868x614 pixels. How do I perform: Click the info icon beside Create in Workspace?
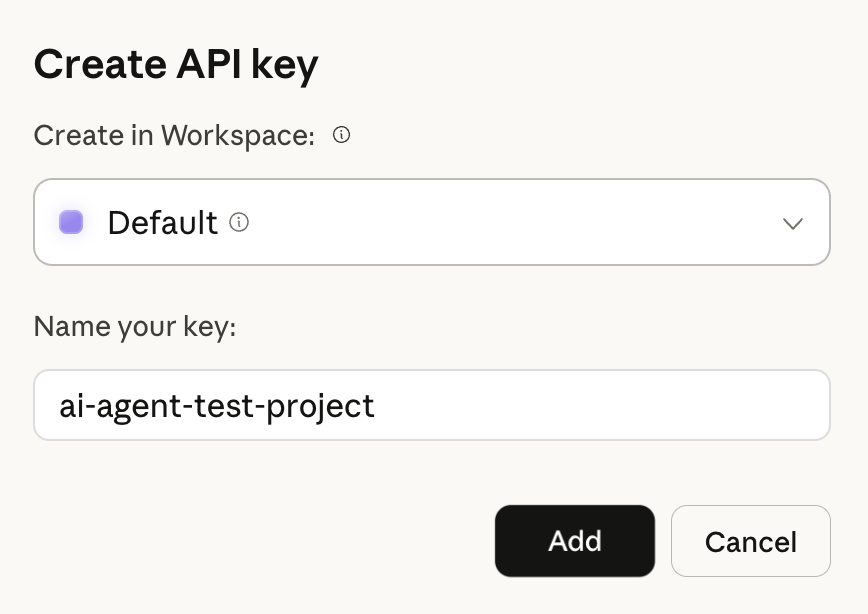point(341,135)
